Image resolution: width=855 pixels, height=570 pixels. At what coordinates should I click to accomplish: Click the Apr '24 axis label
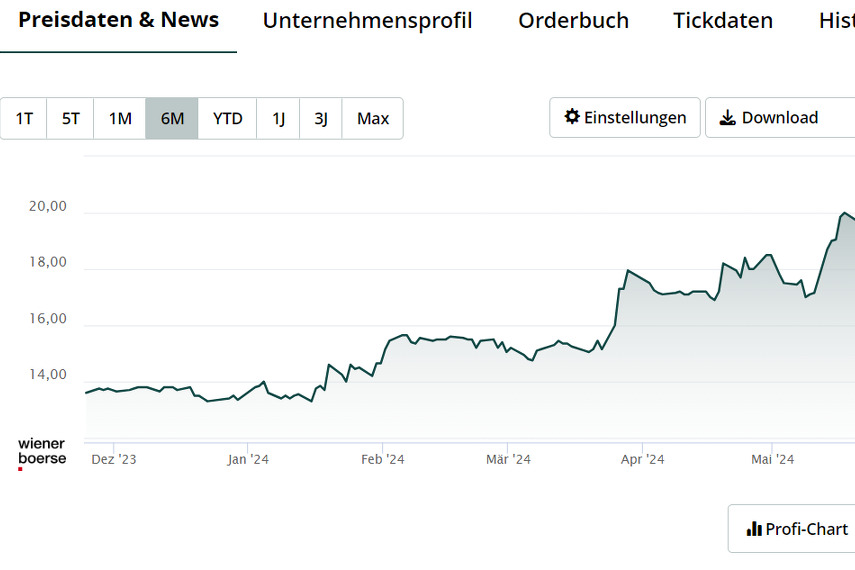[x=642, y=459]
